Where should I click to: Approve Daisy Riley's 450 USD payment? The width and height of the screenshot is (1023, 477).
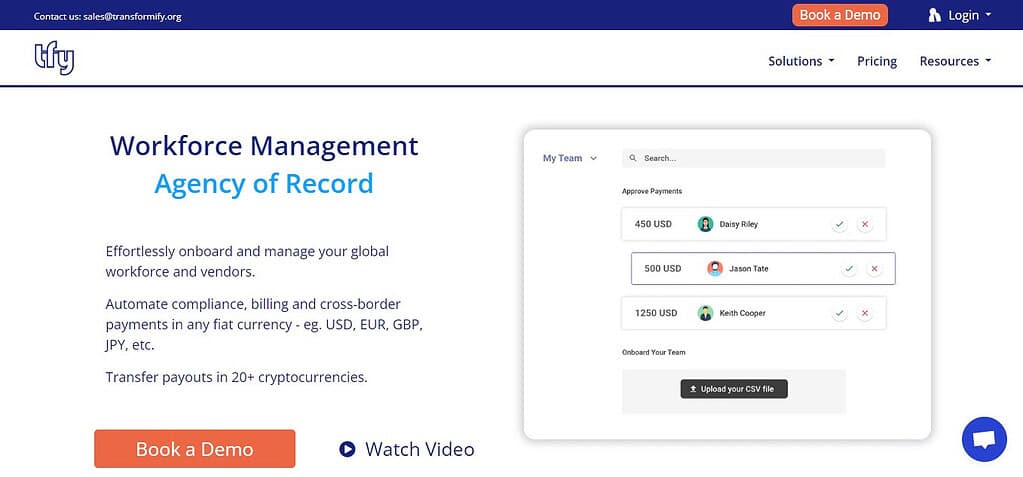pyautogui.click(x=840, y=224)
